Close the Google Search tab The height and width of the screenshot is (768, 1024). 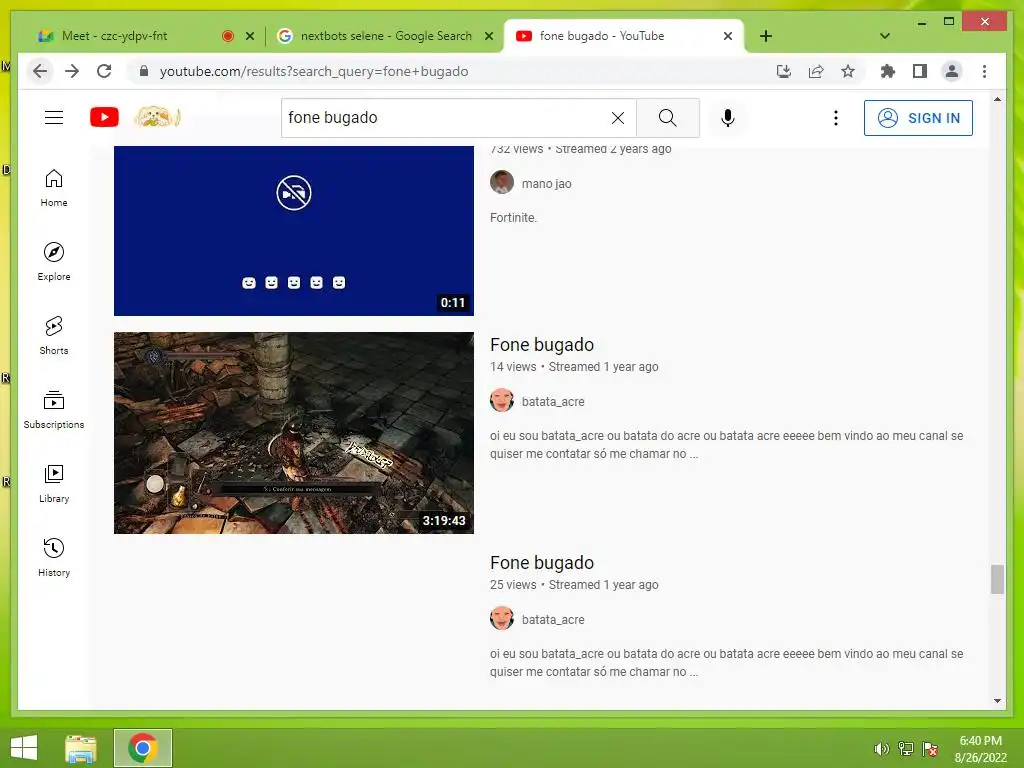pos(488,37)
